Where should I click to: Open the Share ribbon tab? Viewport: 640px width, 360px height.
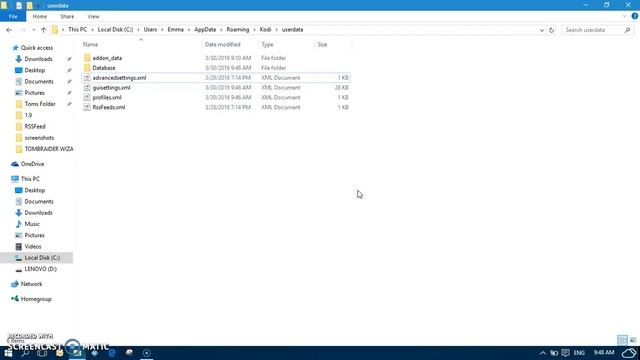67,16
